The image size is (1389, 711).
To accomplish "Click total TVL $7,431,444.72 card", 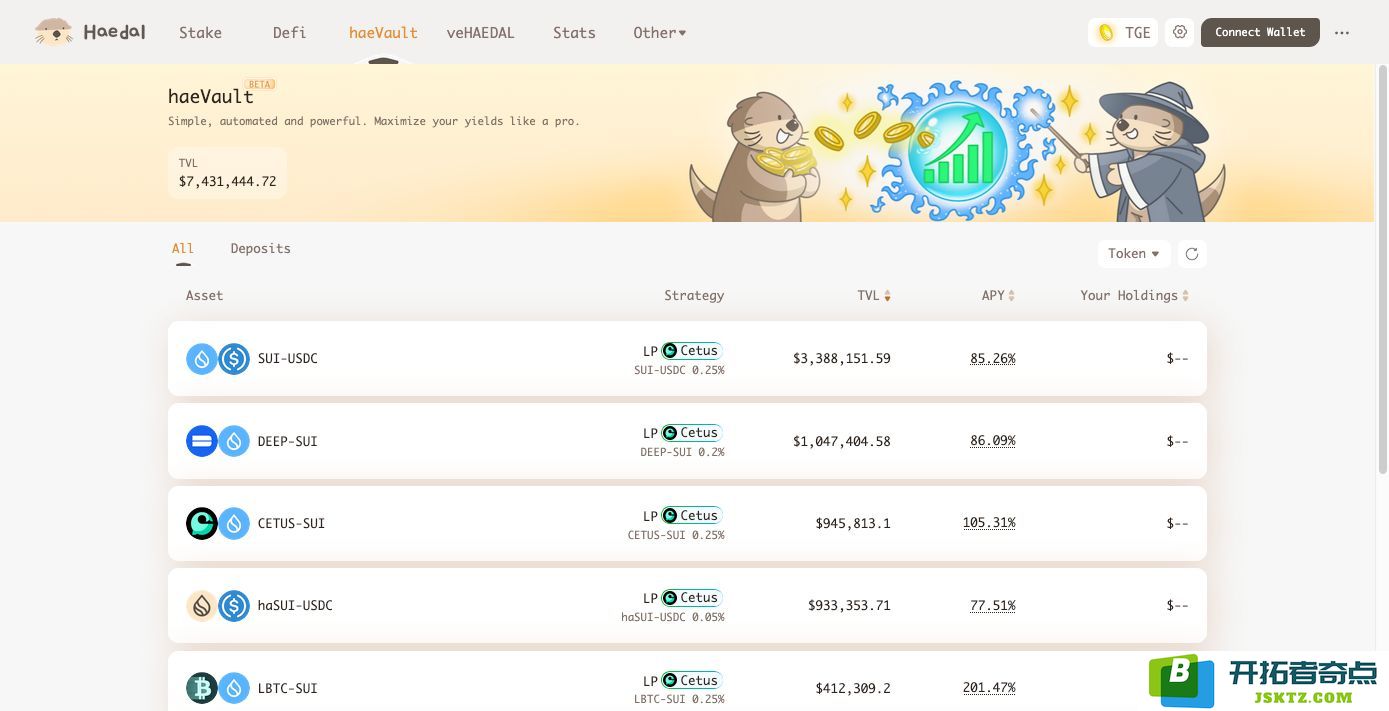I will click(x=228, y=173).
